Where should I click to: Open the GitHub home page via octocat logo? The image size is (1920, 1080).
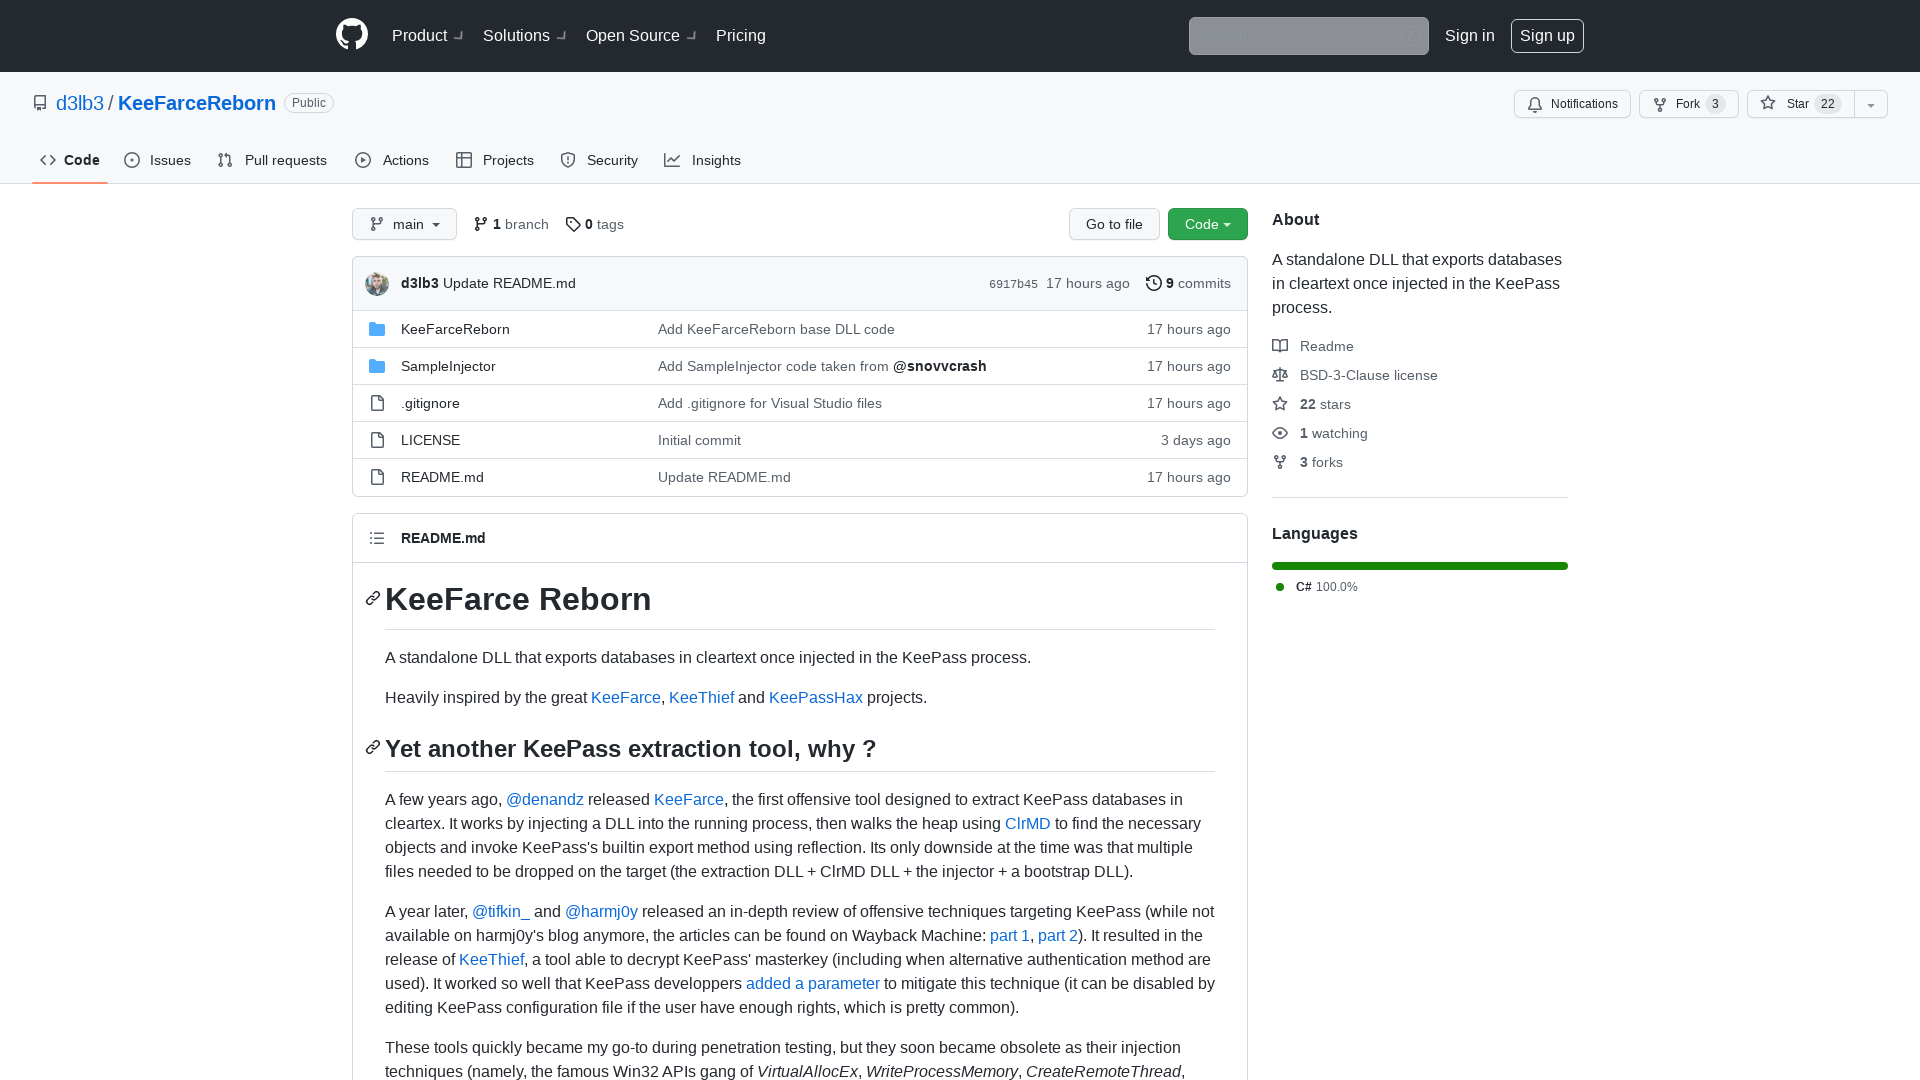click(x=352, y=35)
